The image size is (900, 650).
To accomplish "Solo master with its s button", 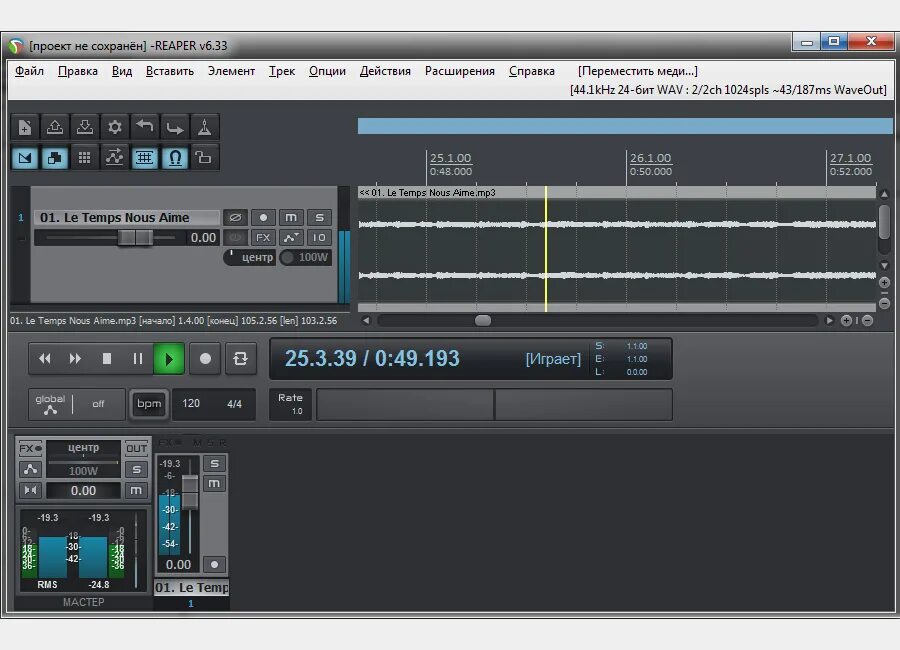I will point(136,470).
